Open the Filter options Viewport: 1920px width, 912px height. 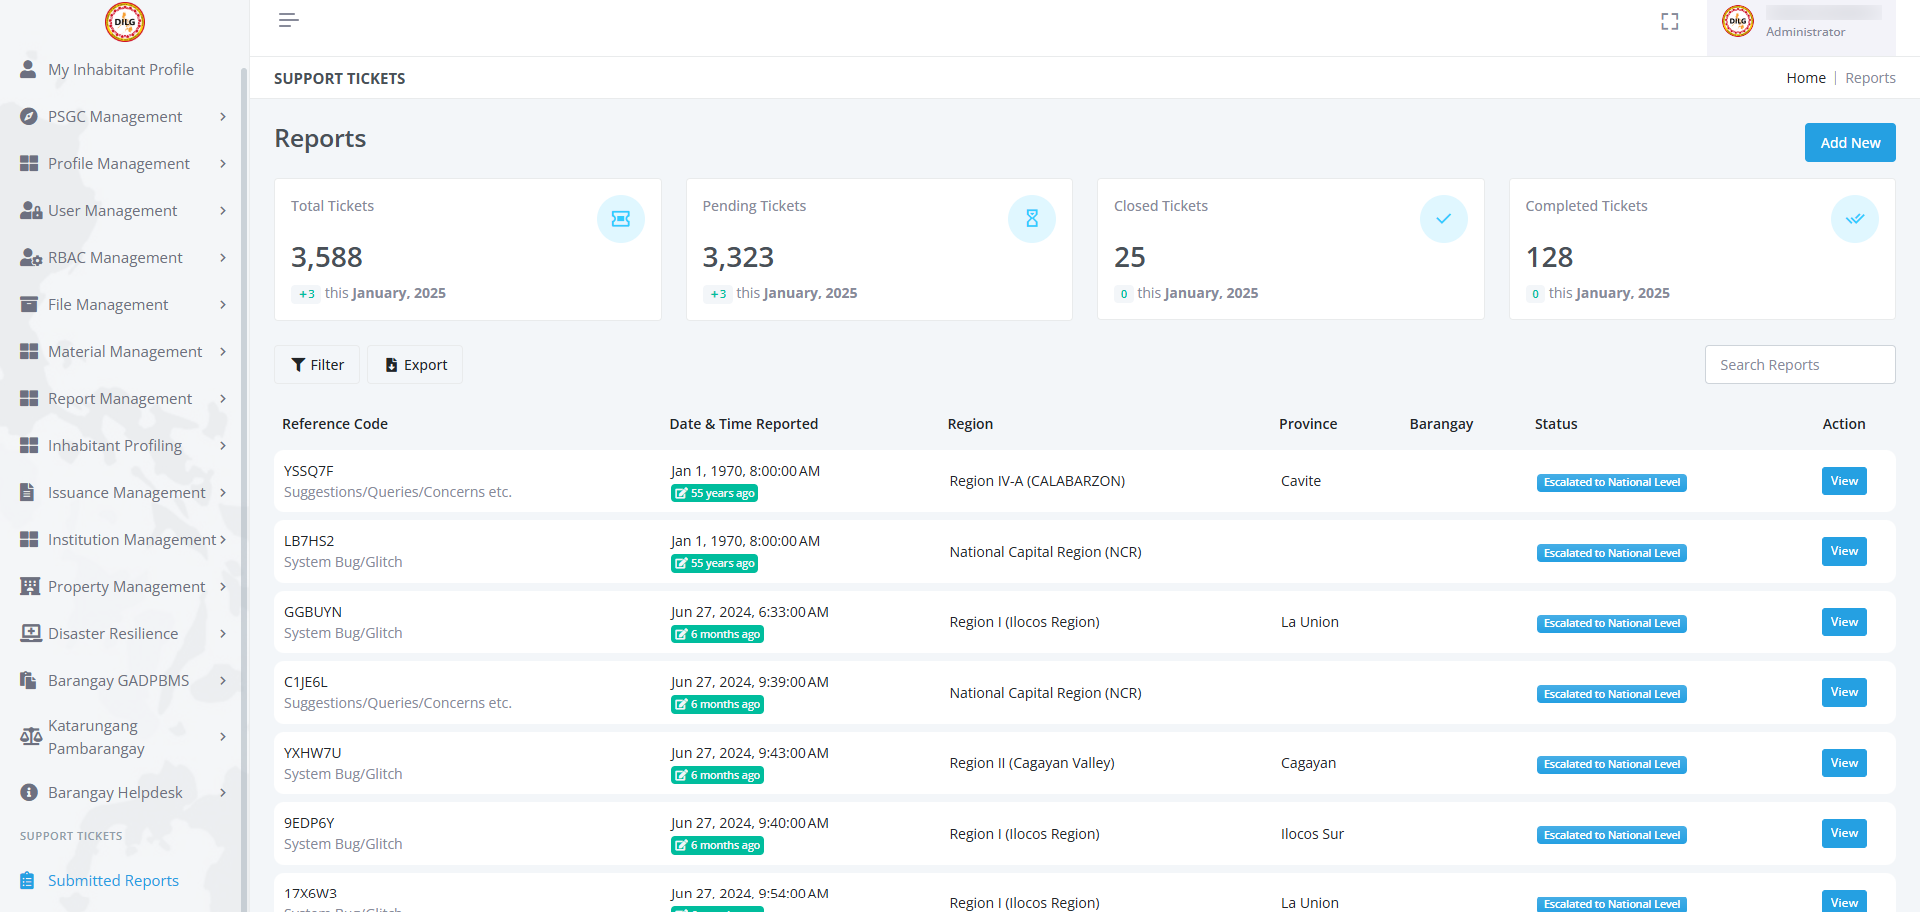point(317,365)
